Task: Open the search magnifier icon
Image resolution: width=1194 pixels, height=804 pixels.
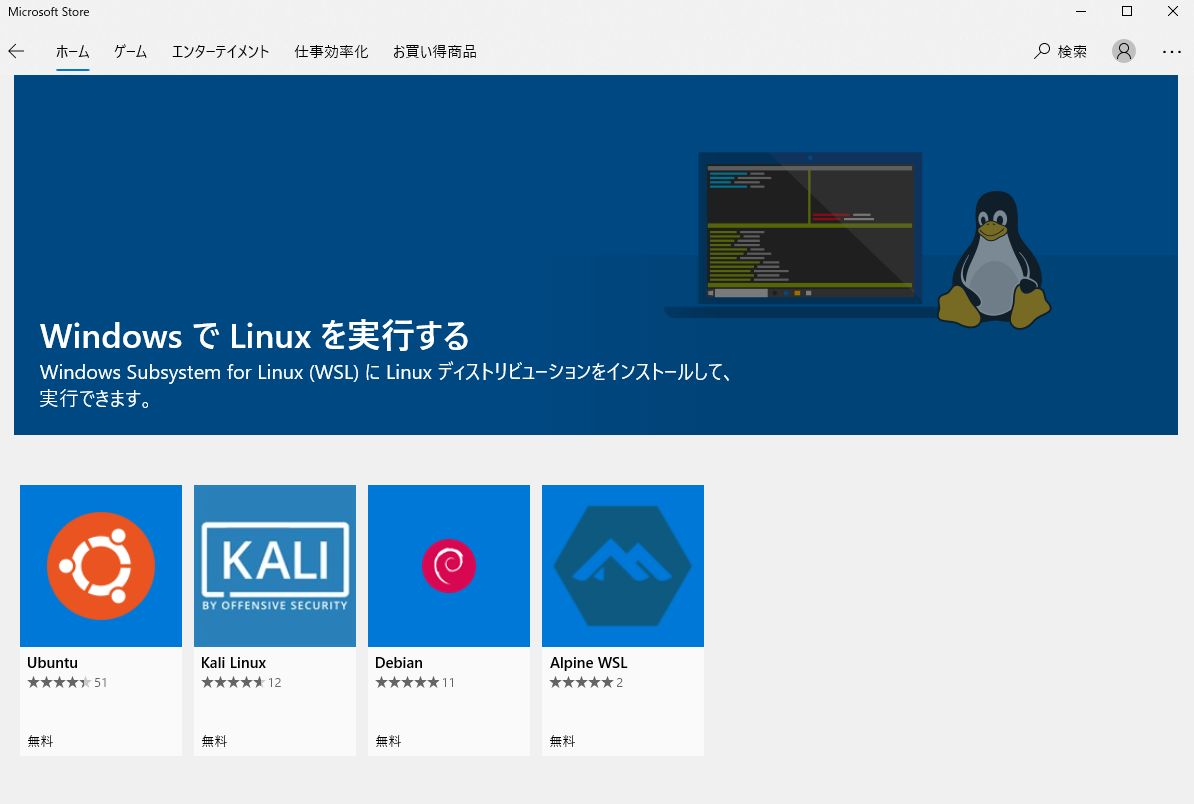Action: point(1042,51)
